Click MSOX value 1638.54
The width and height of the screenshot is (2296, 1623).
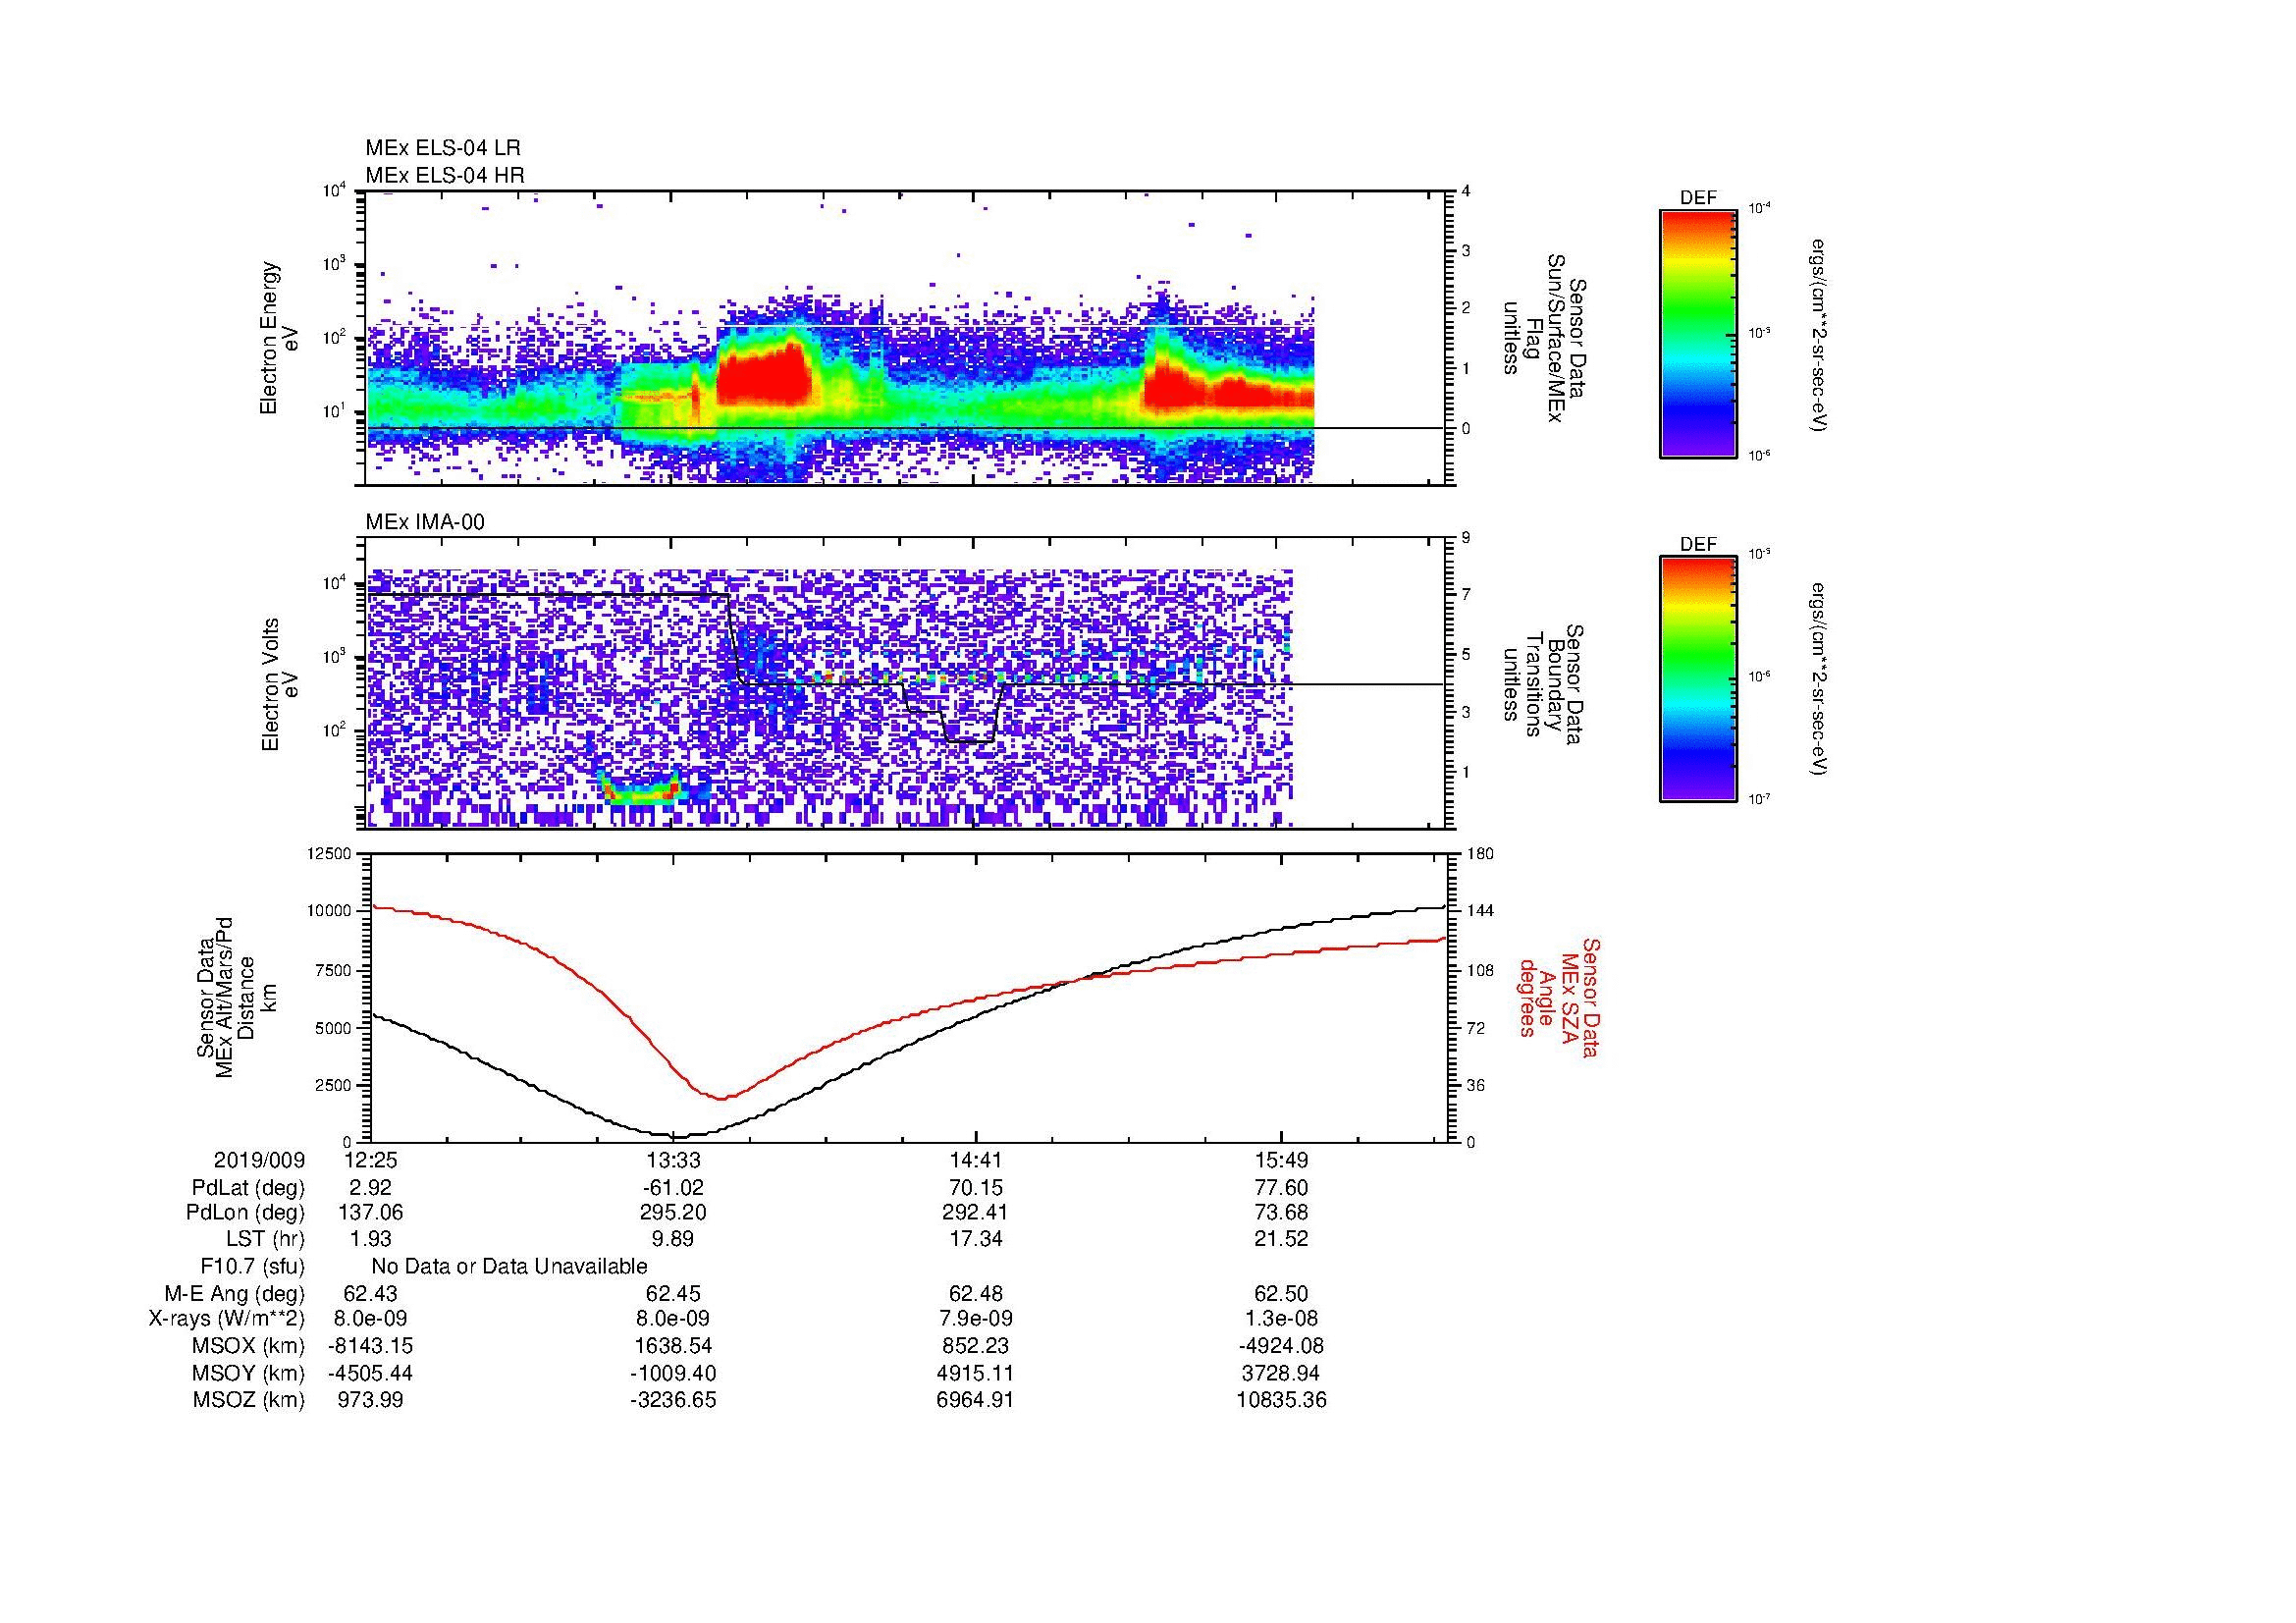(673, 1346)
